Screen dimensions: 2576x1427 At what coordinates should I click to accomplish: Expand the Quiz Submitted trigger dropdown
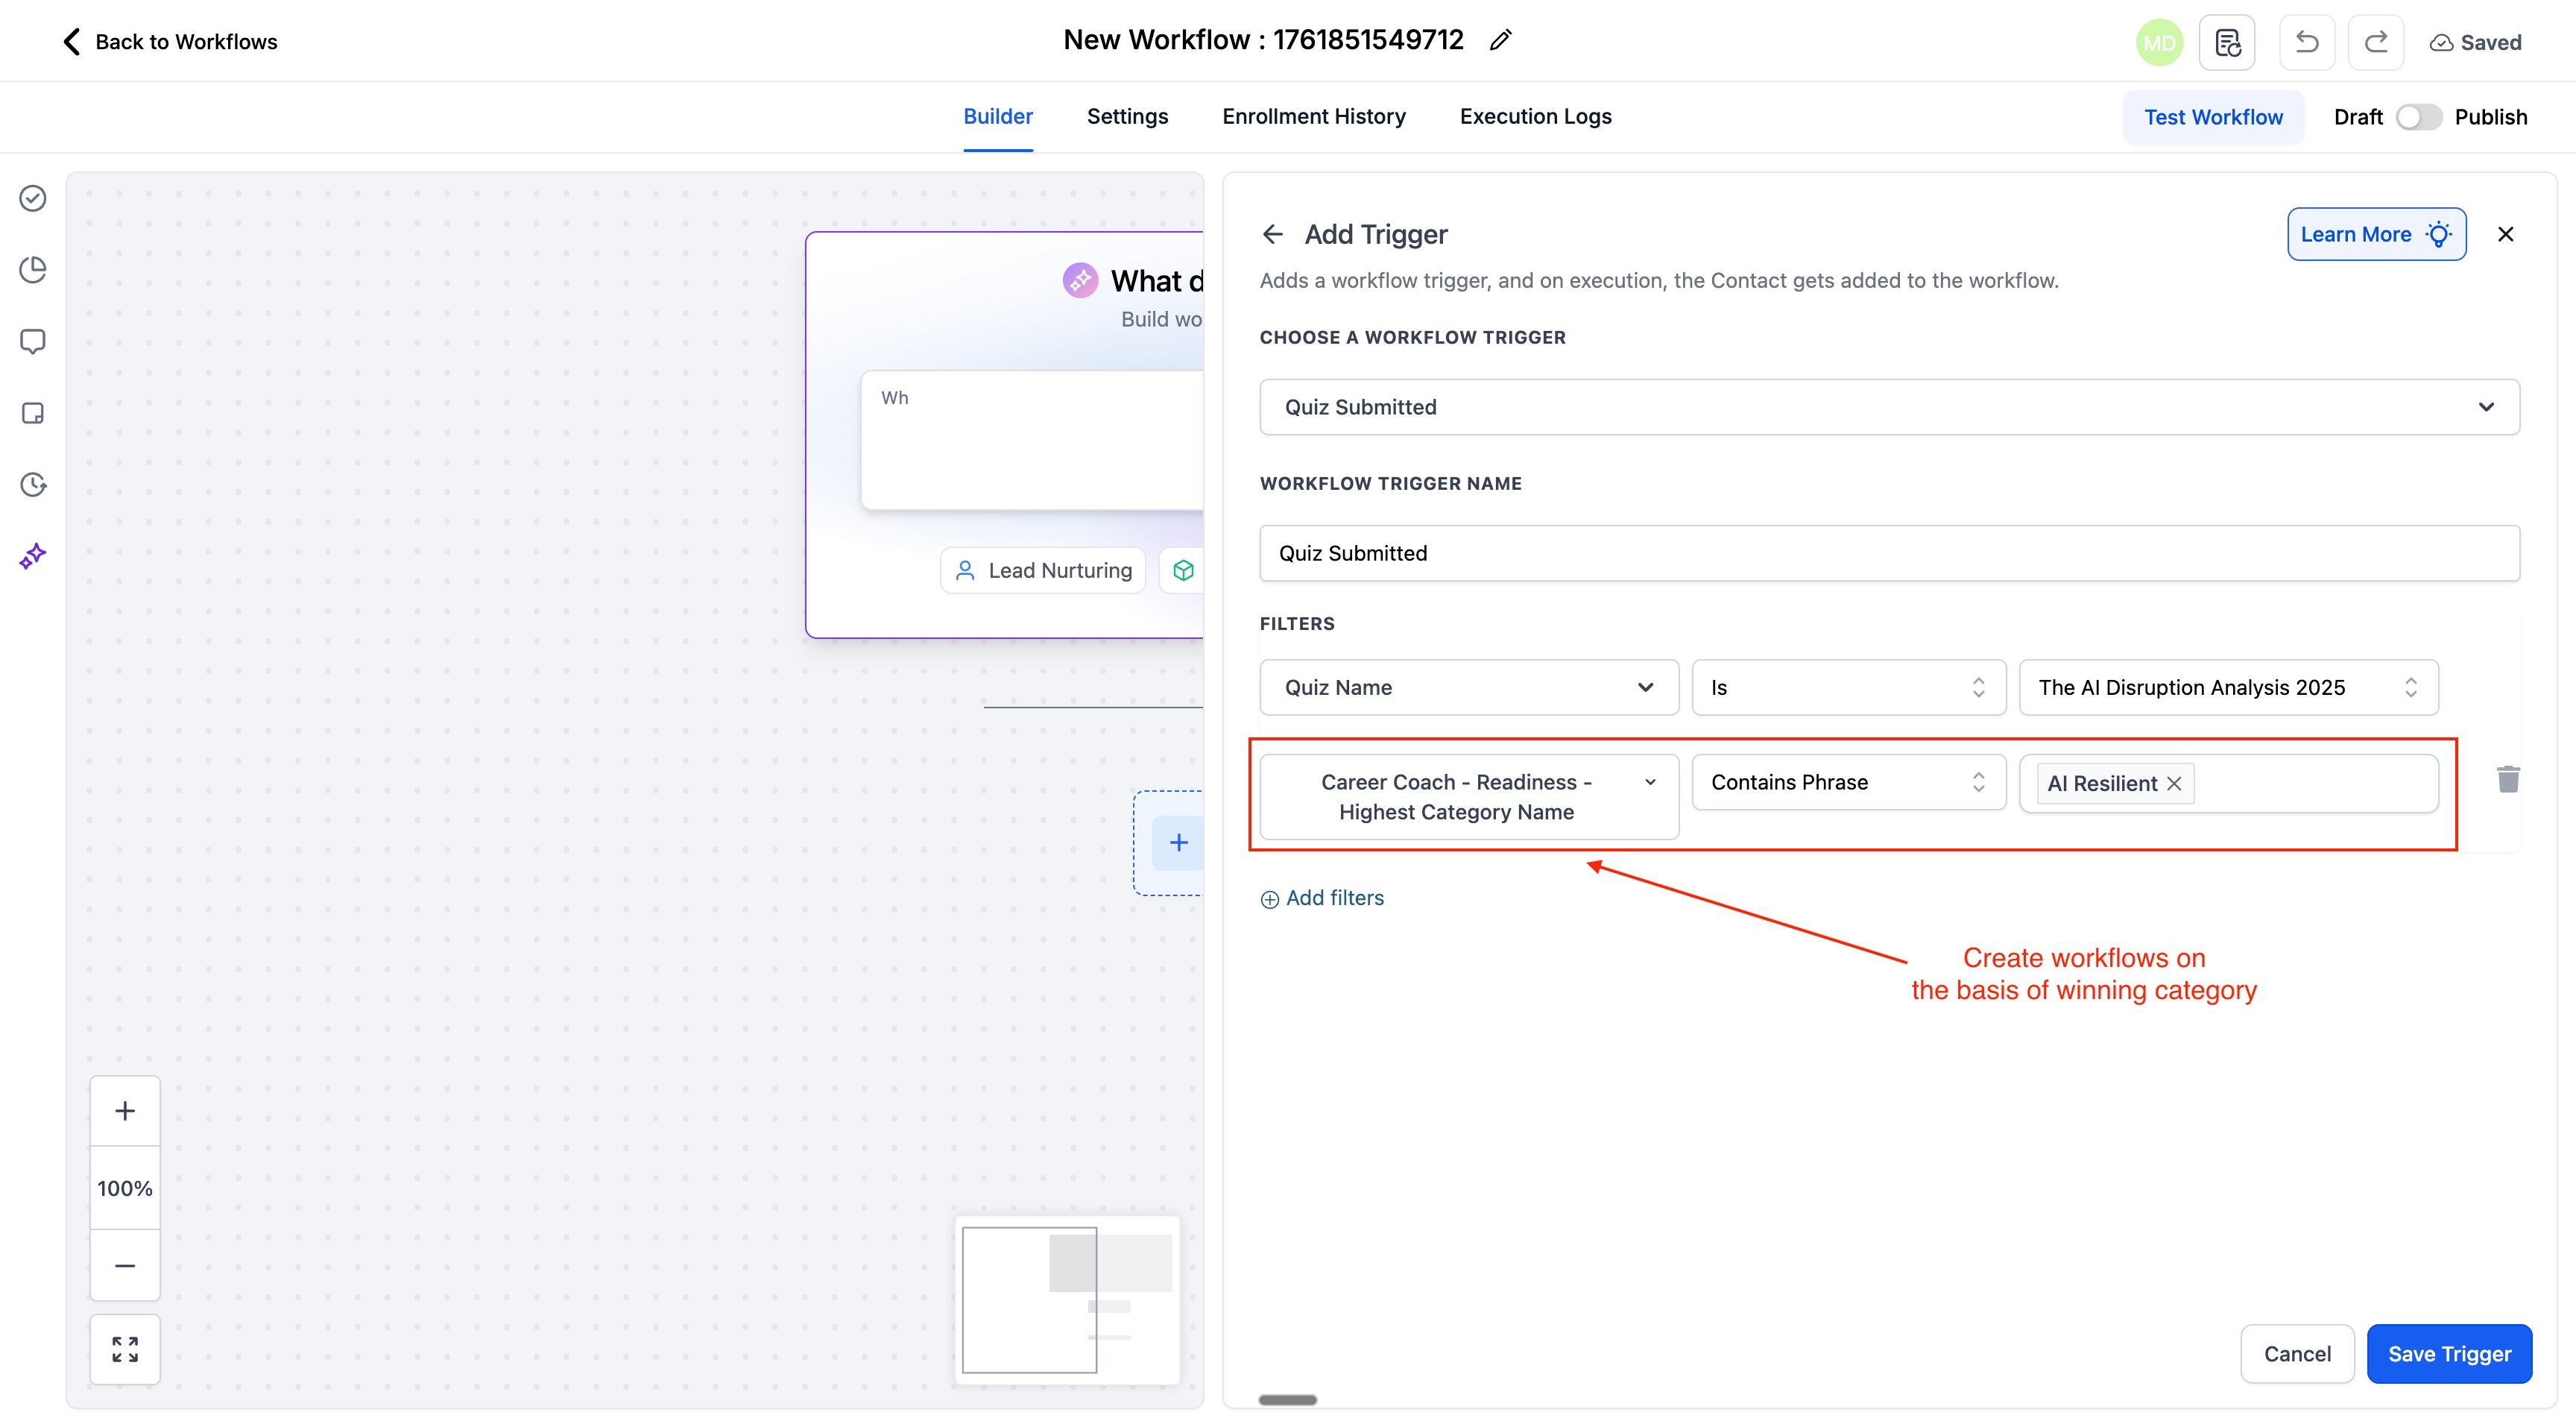pos(1888,407)
